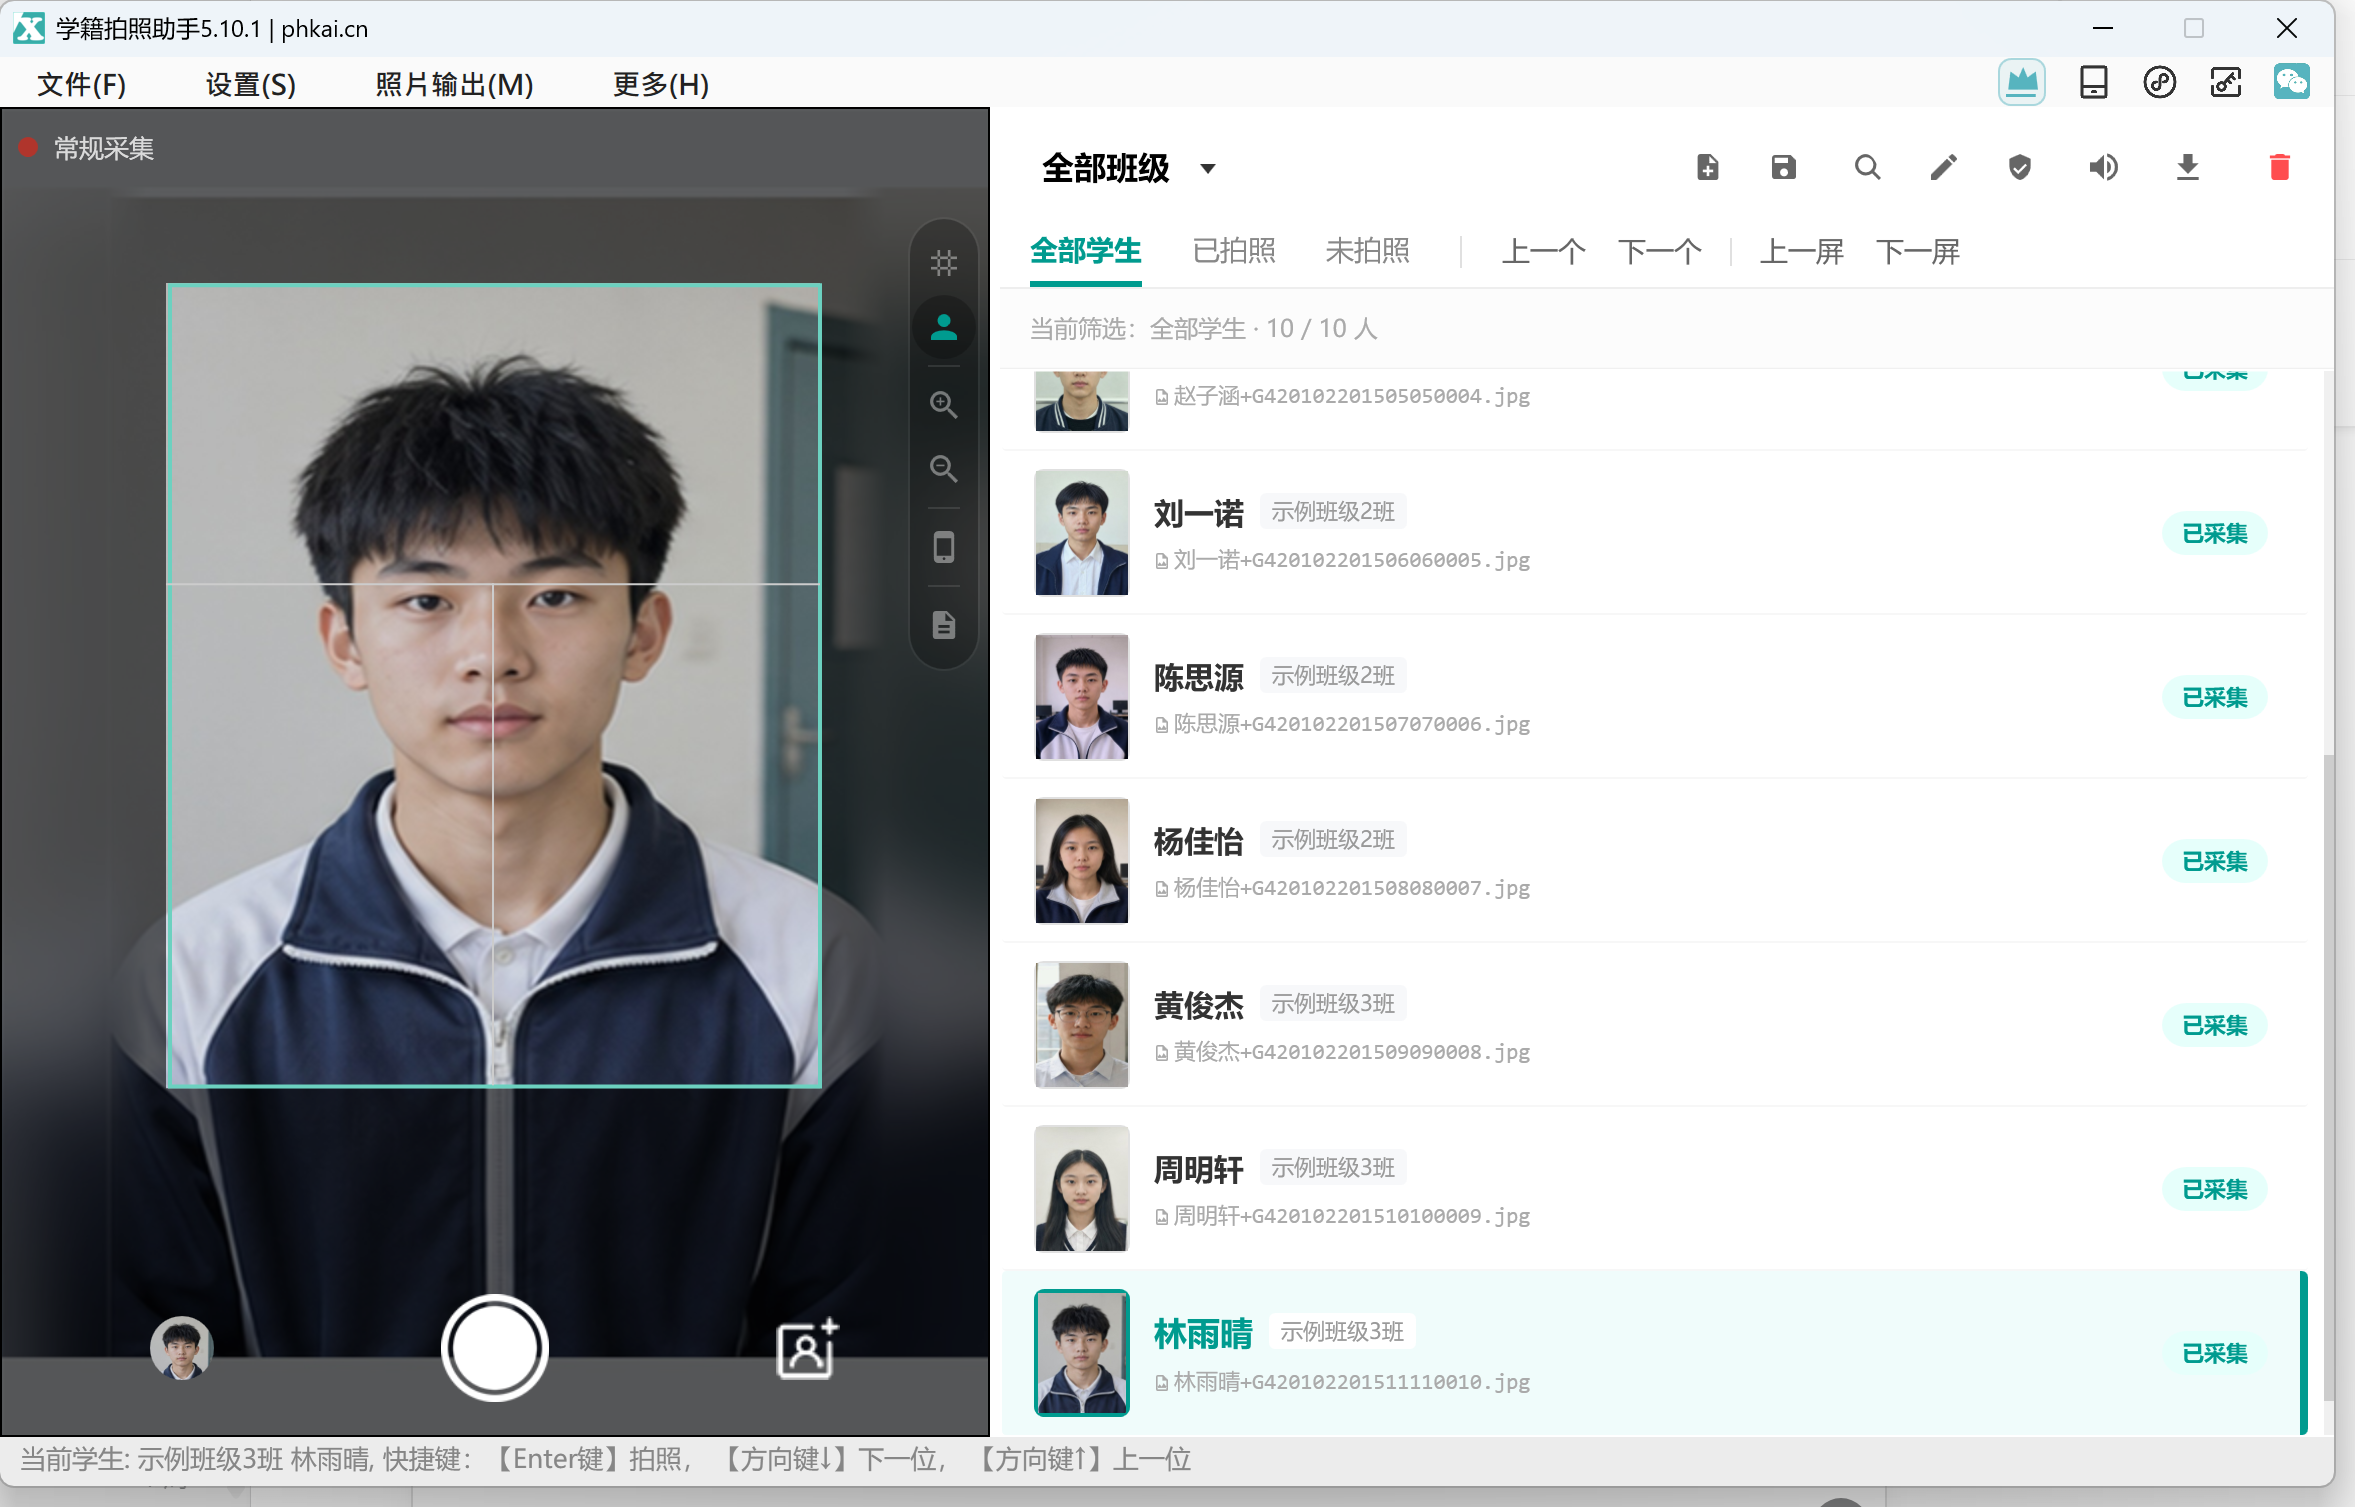Click the student list vertical scrollbar
Screen dimensions: 2355x1507
(2328, 1076)
